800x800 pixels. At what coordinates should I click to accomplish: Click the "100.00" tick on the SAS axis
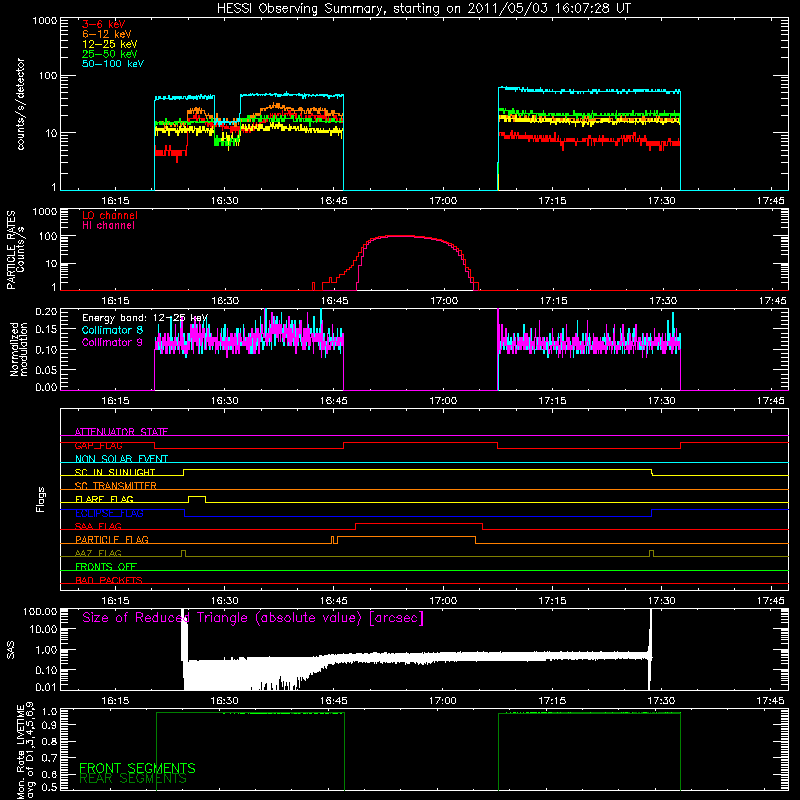(x=40, y=611)
